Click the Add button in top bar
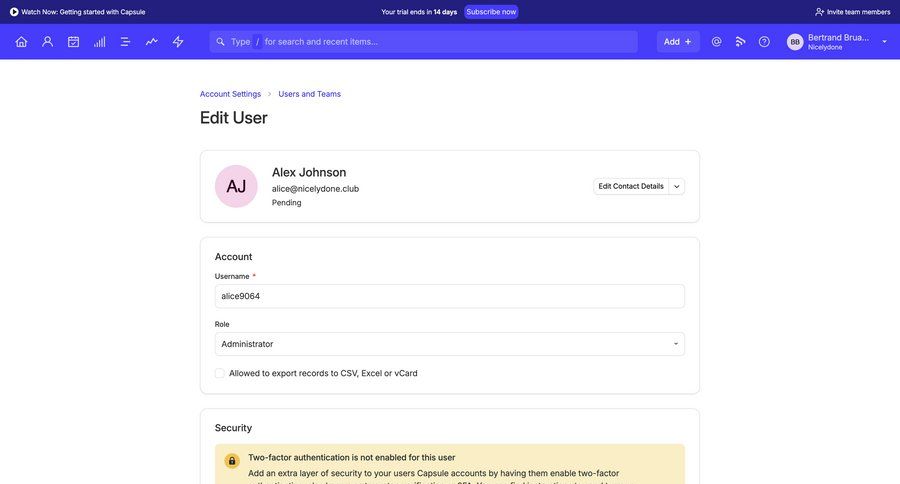Screen dimensions: 900x484 (677, 42)
